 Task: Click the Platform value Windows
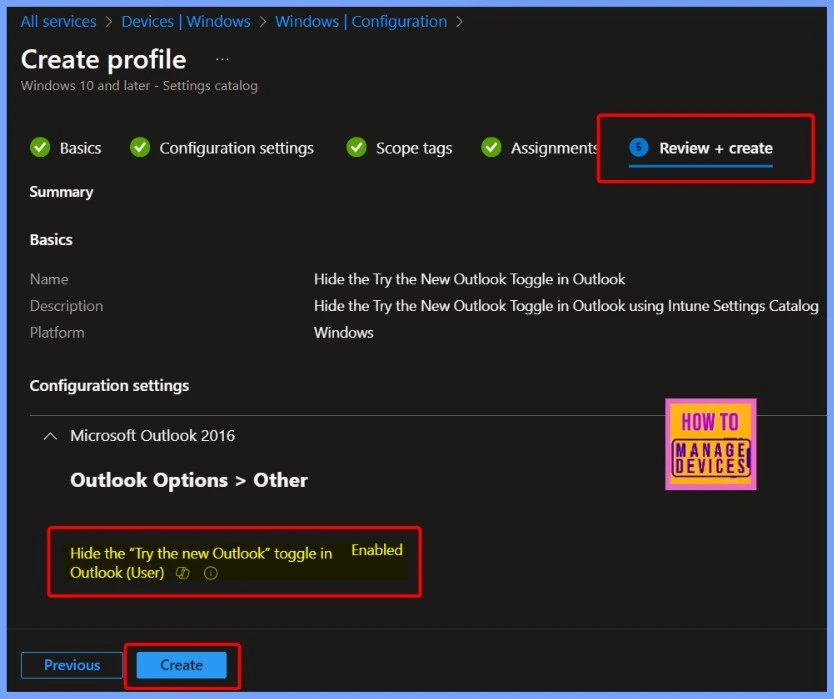344,332
